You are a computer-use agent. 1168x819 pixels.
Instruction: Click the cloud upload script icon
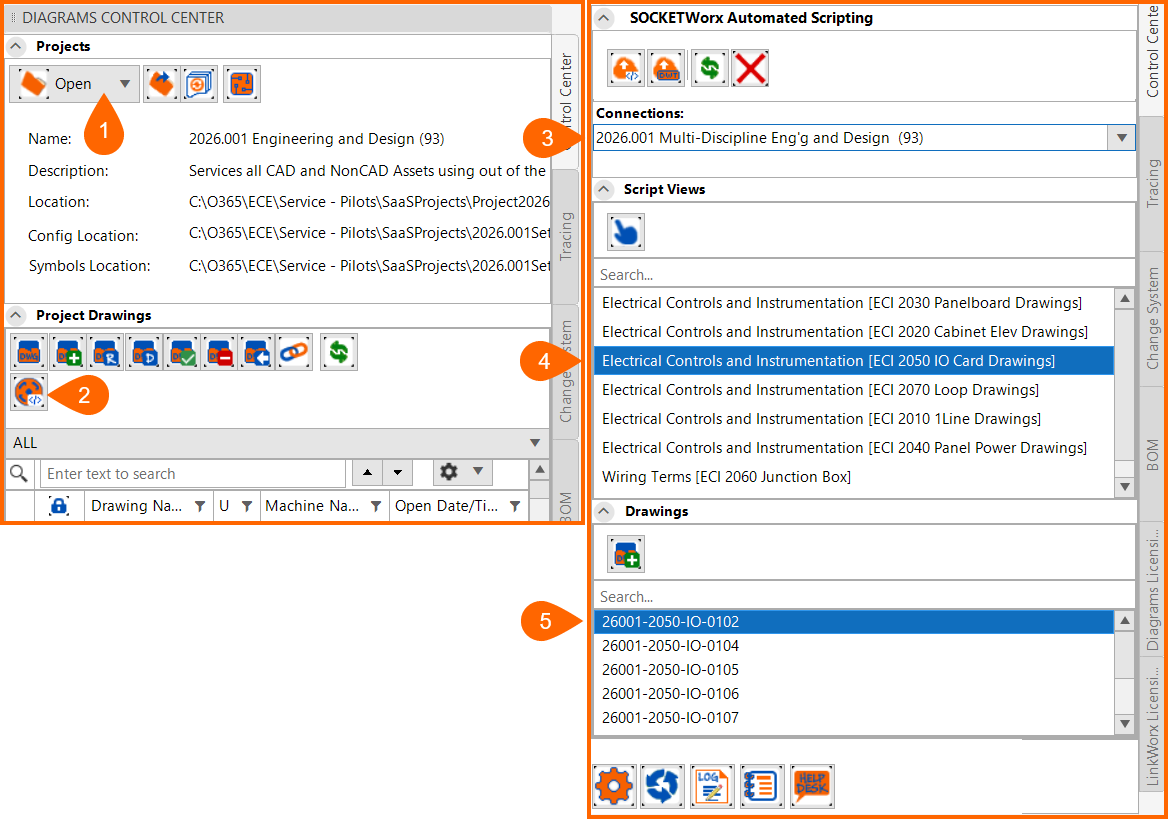coord(626,69)
